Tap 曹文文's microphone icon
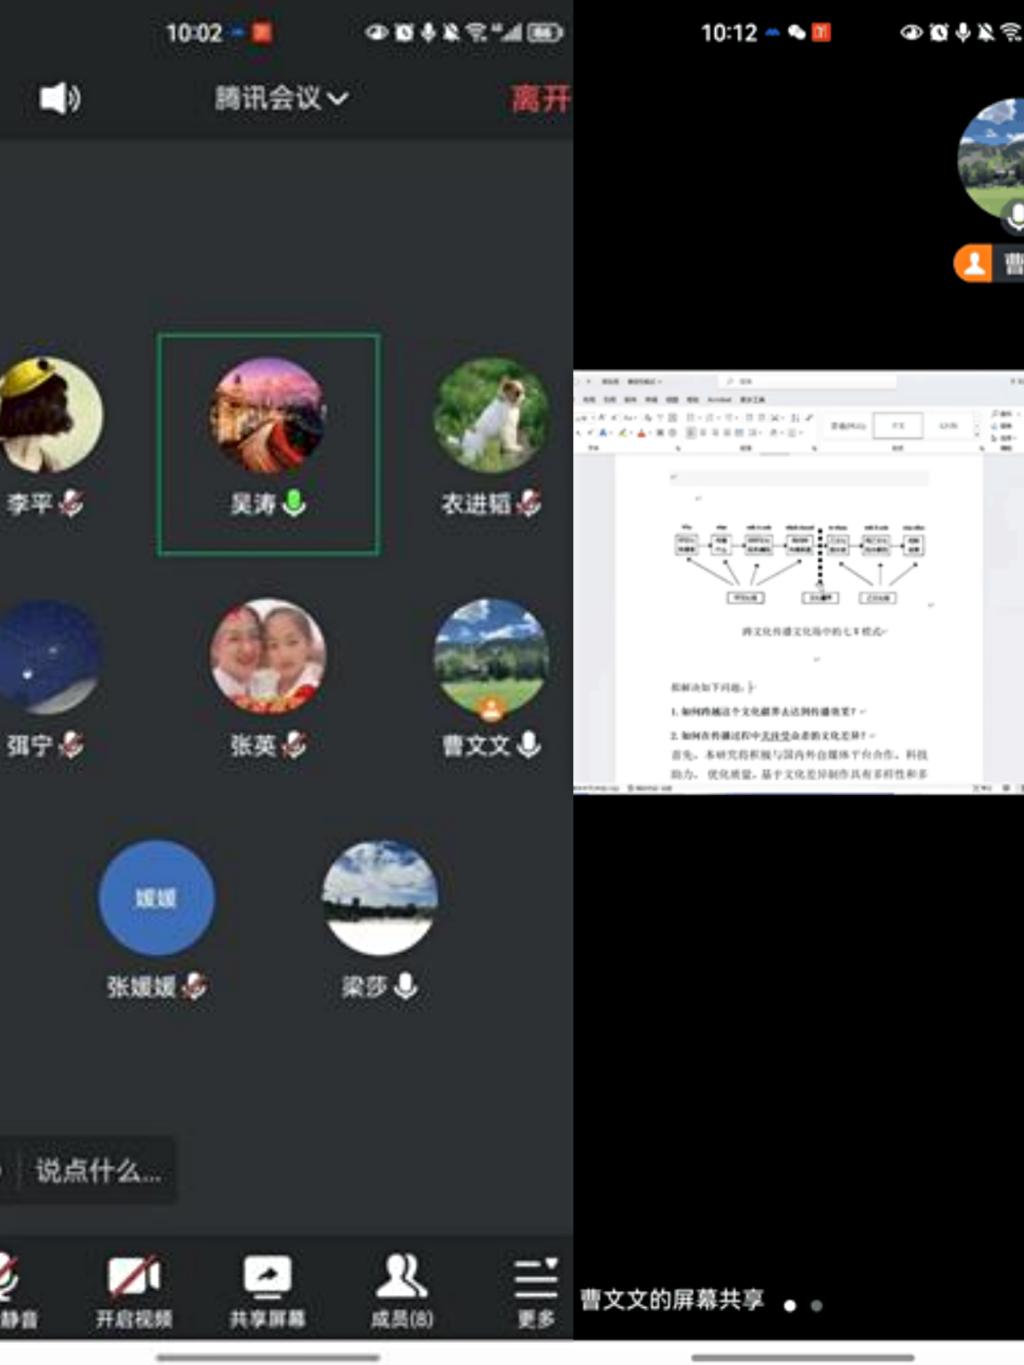Image resolution: width=1024 pixels, height=1365 pixels. pyautogui.click(x=529, y=744)
